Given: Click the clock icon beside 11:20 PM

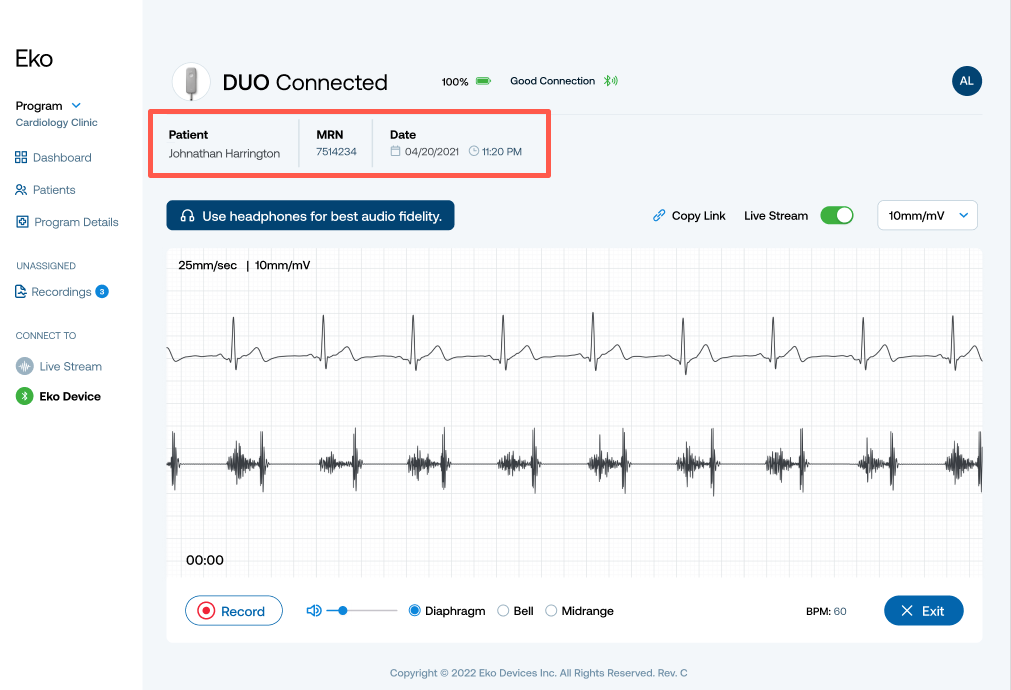Looking at the screenshot, I should (473, 152).
